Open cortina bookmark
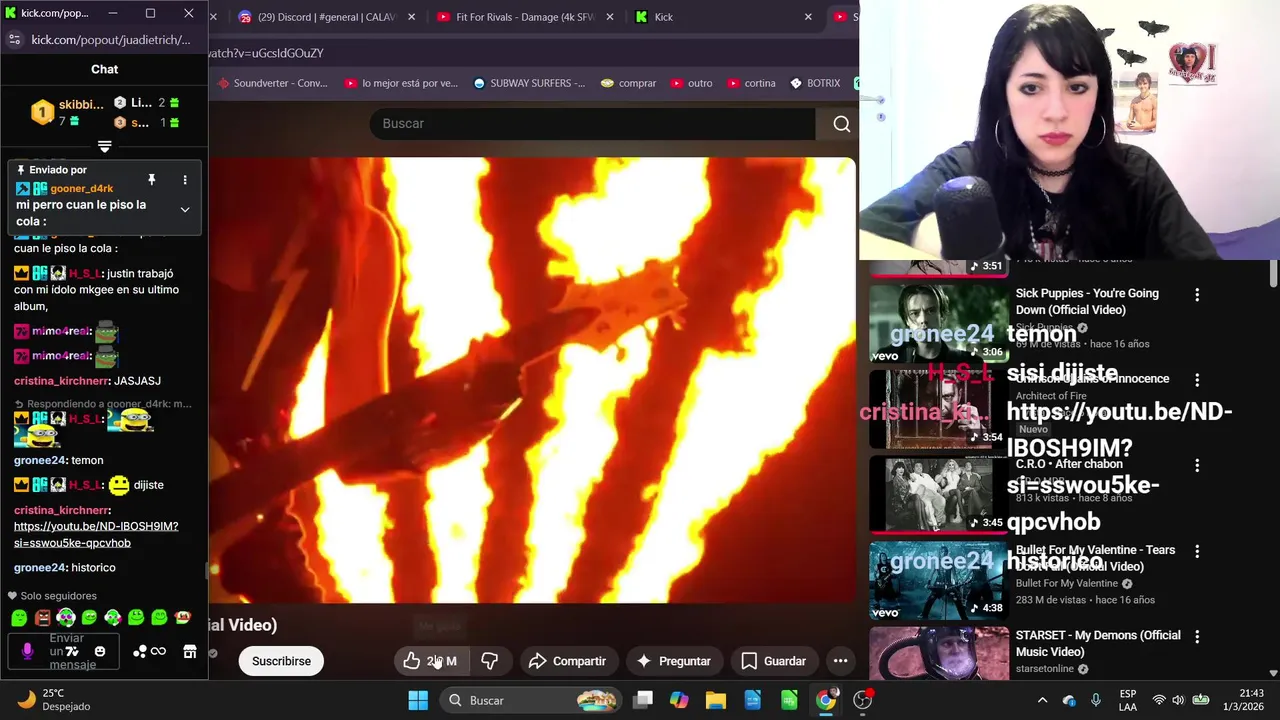Image resolution: width=1280 pixels, height=720 pixels. pyautogui.click(x=751, y=83)
